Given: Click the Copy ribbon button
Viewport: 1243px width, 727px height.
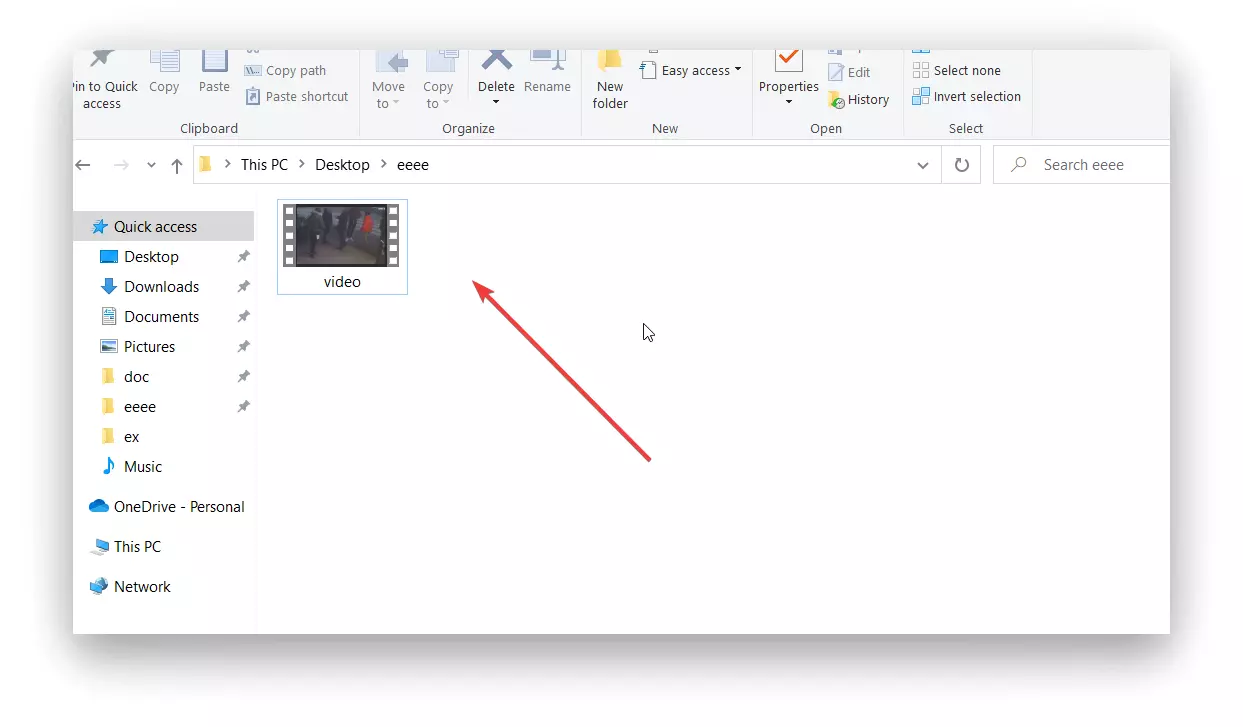Looking at the screenshot, I should coord(164,73).
